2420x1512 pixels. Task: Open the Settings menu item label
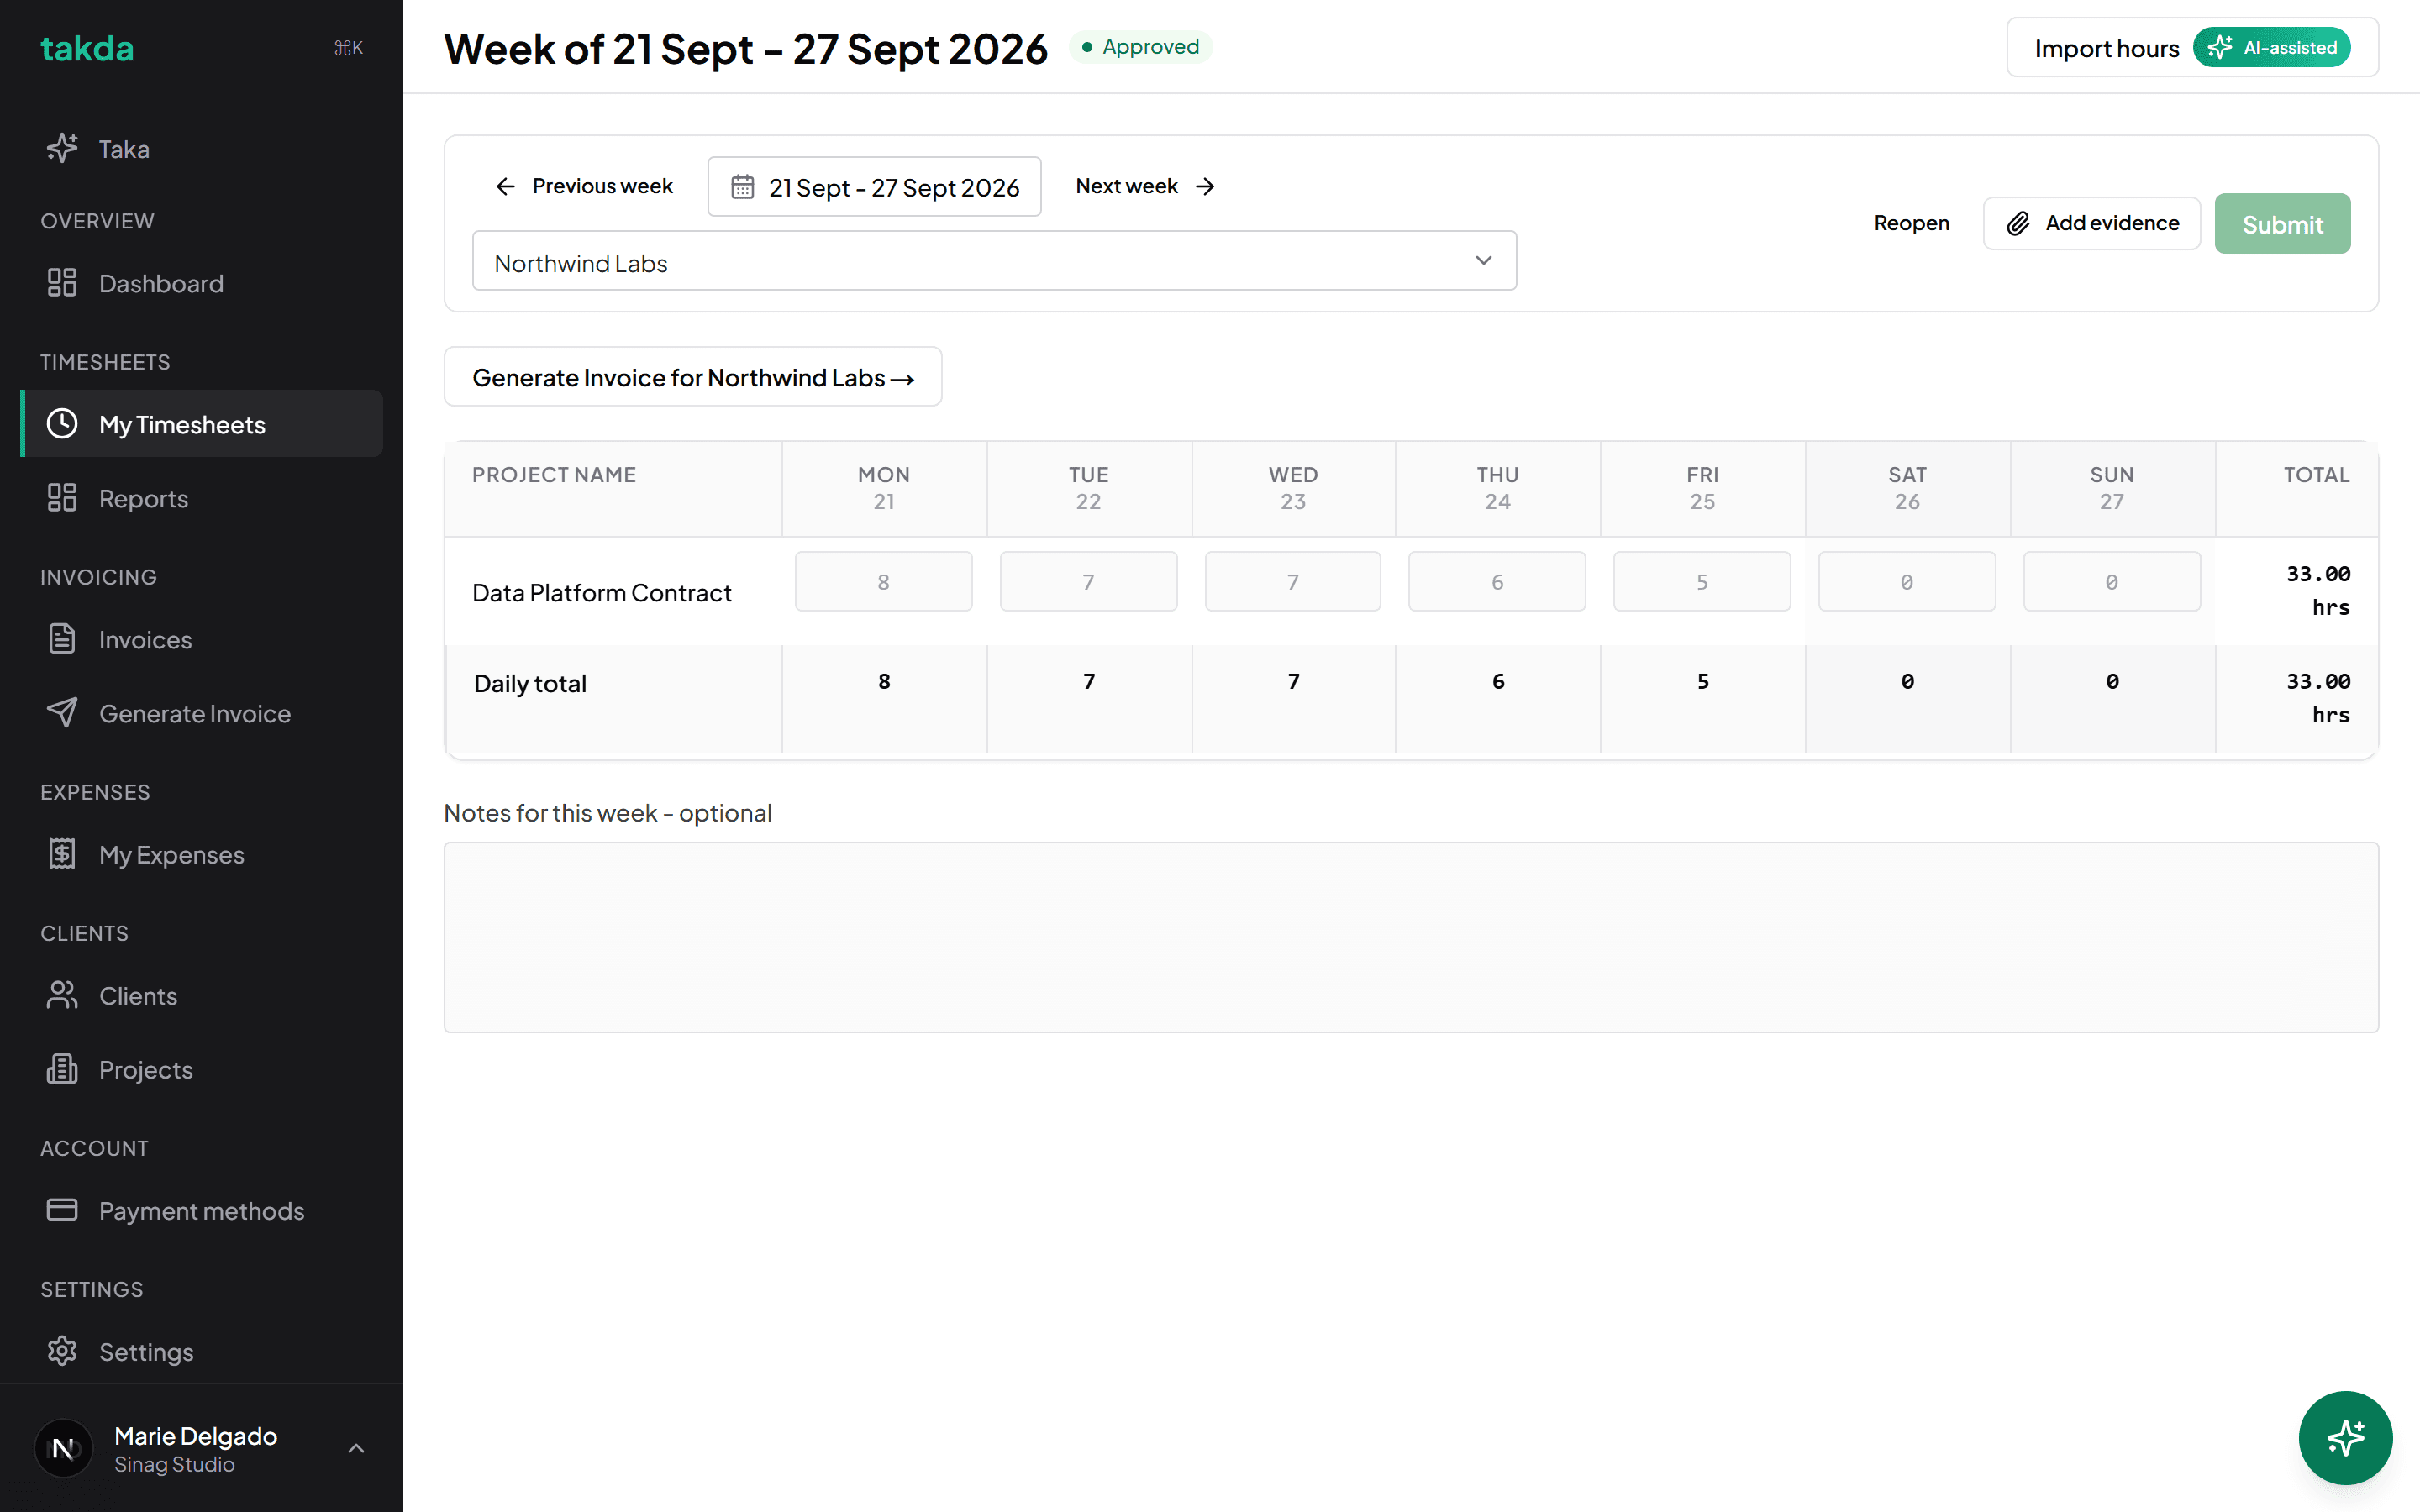146,1351
